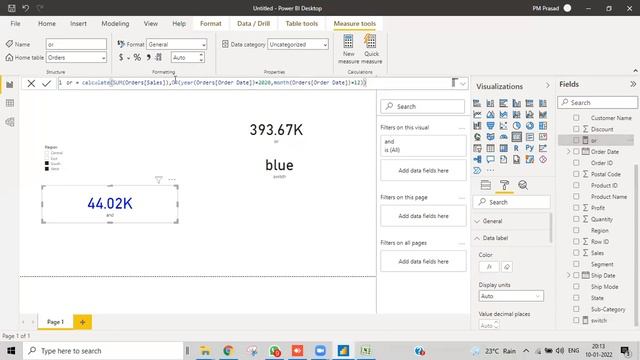The height and width of the screenshot is (360, 640).
Task: Commit the formula with the checkmark
Action: point(47,83)
